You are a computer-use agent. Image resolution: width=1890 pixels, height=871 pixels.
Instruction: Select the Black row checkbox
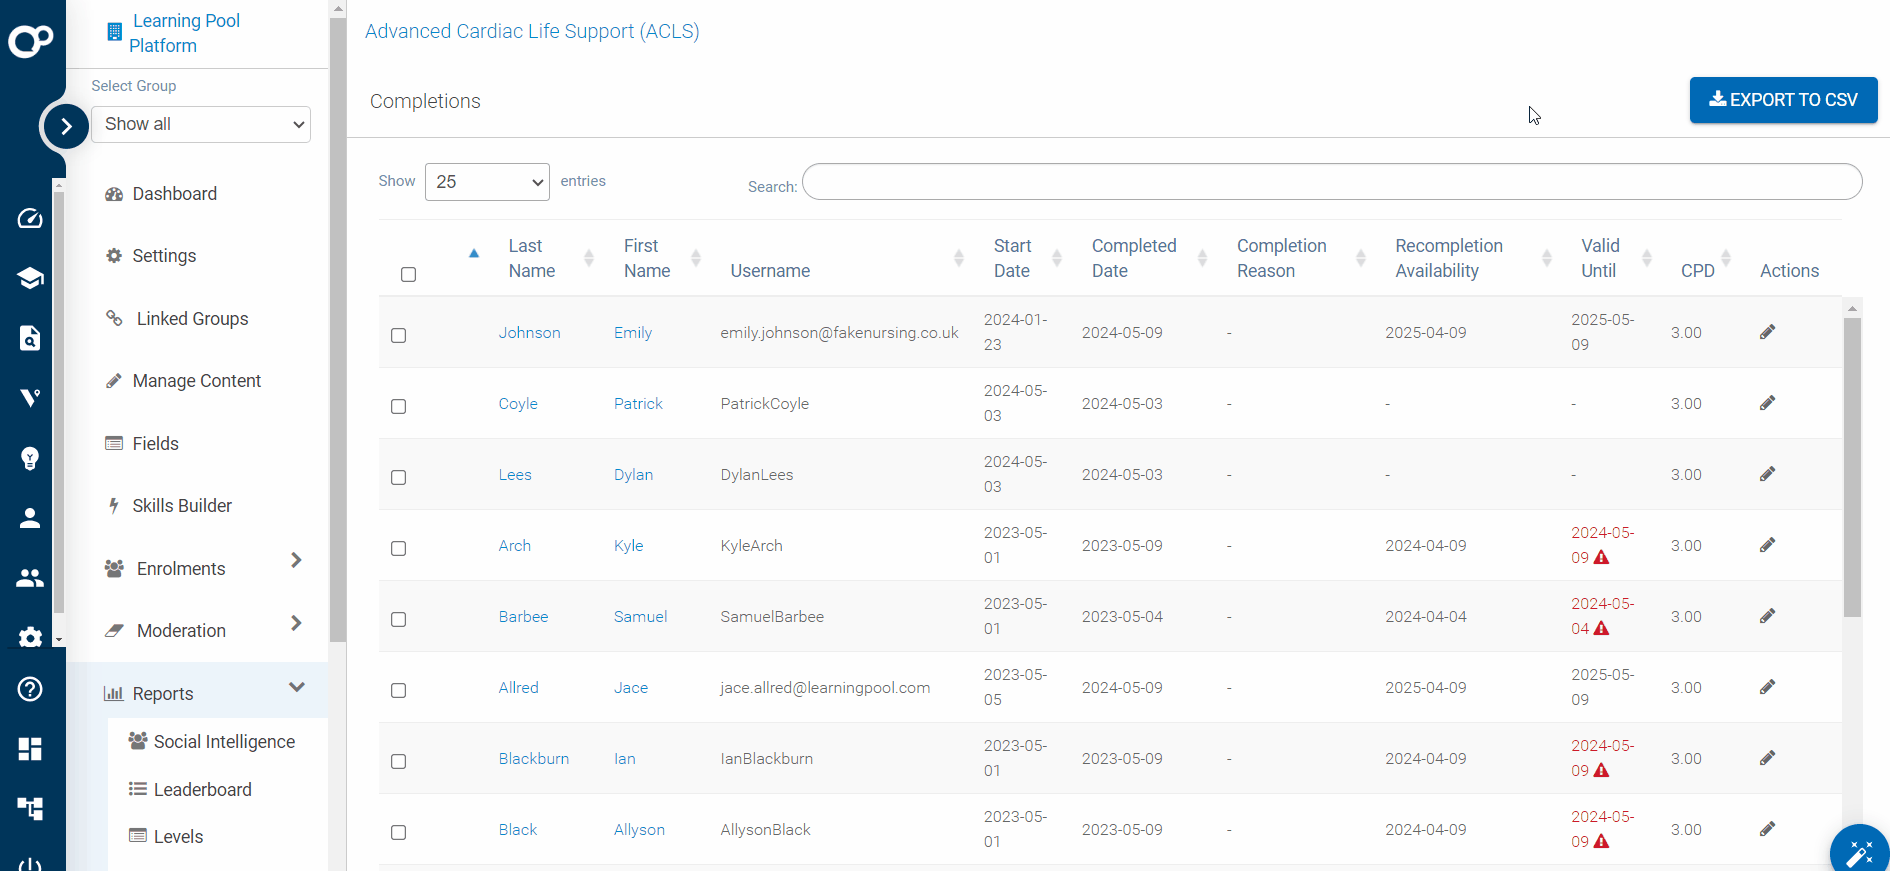click(398, 832)
